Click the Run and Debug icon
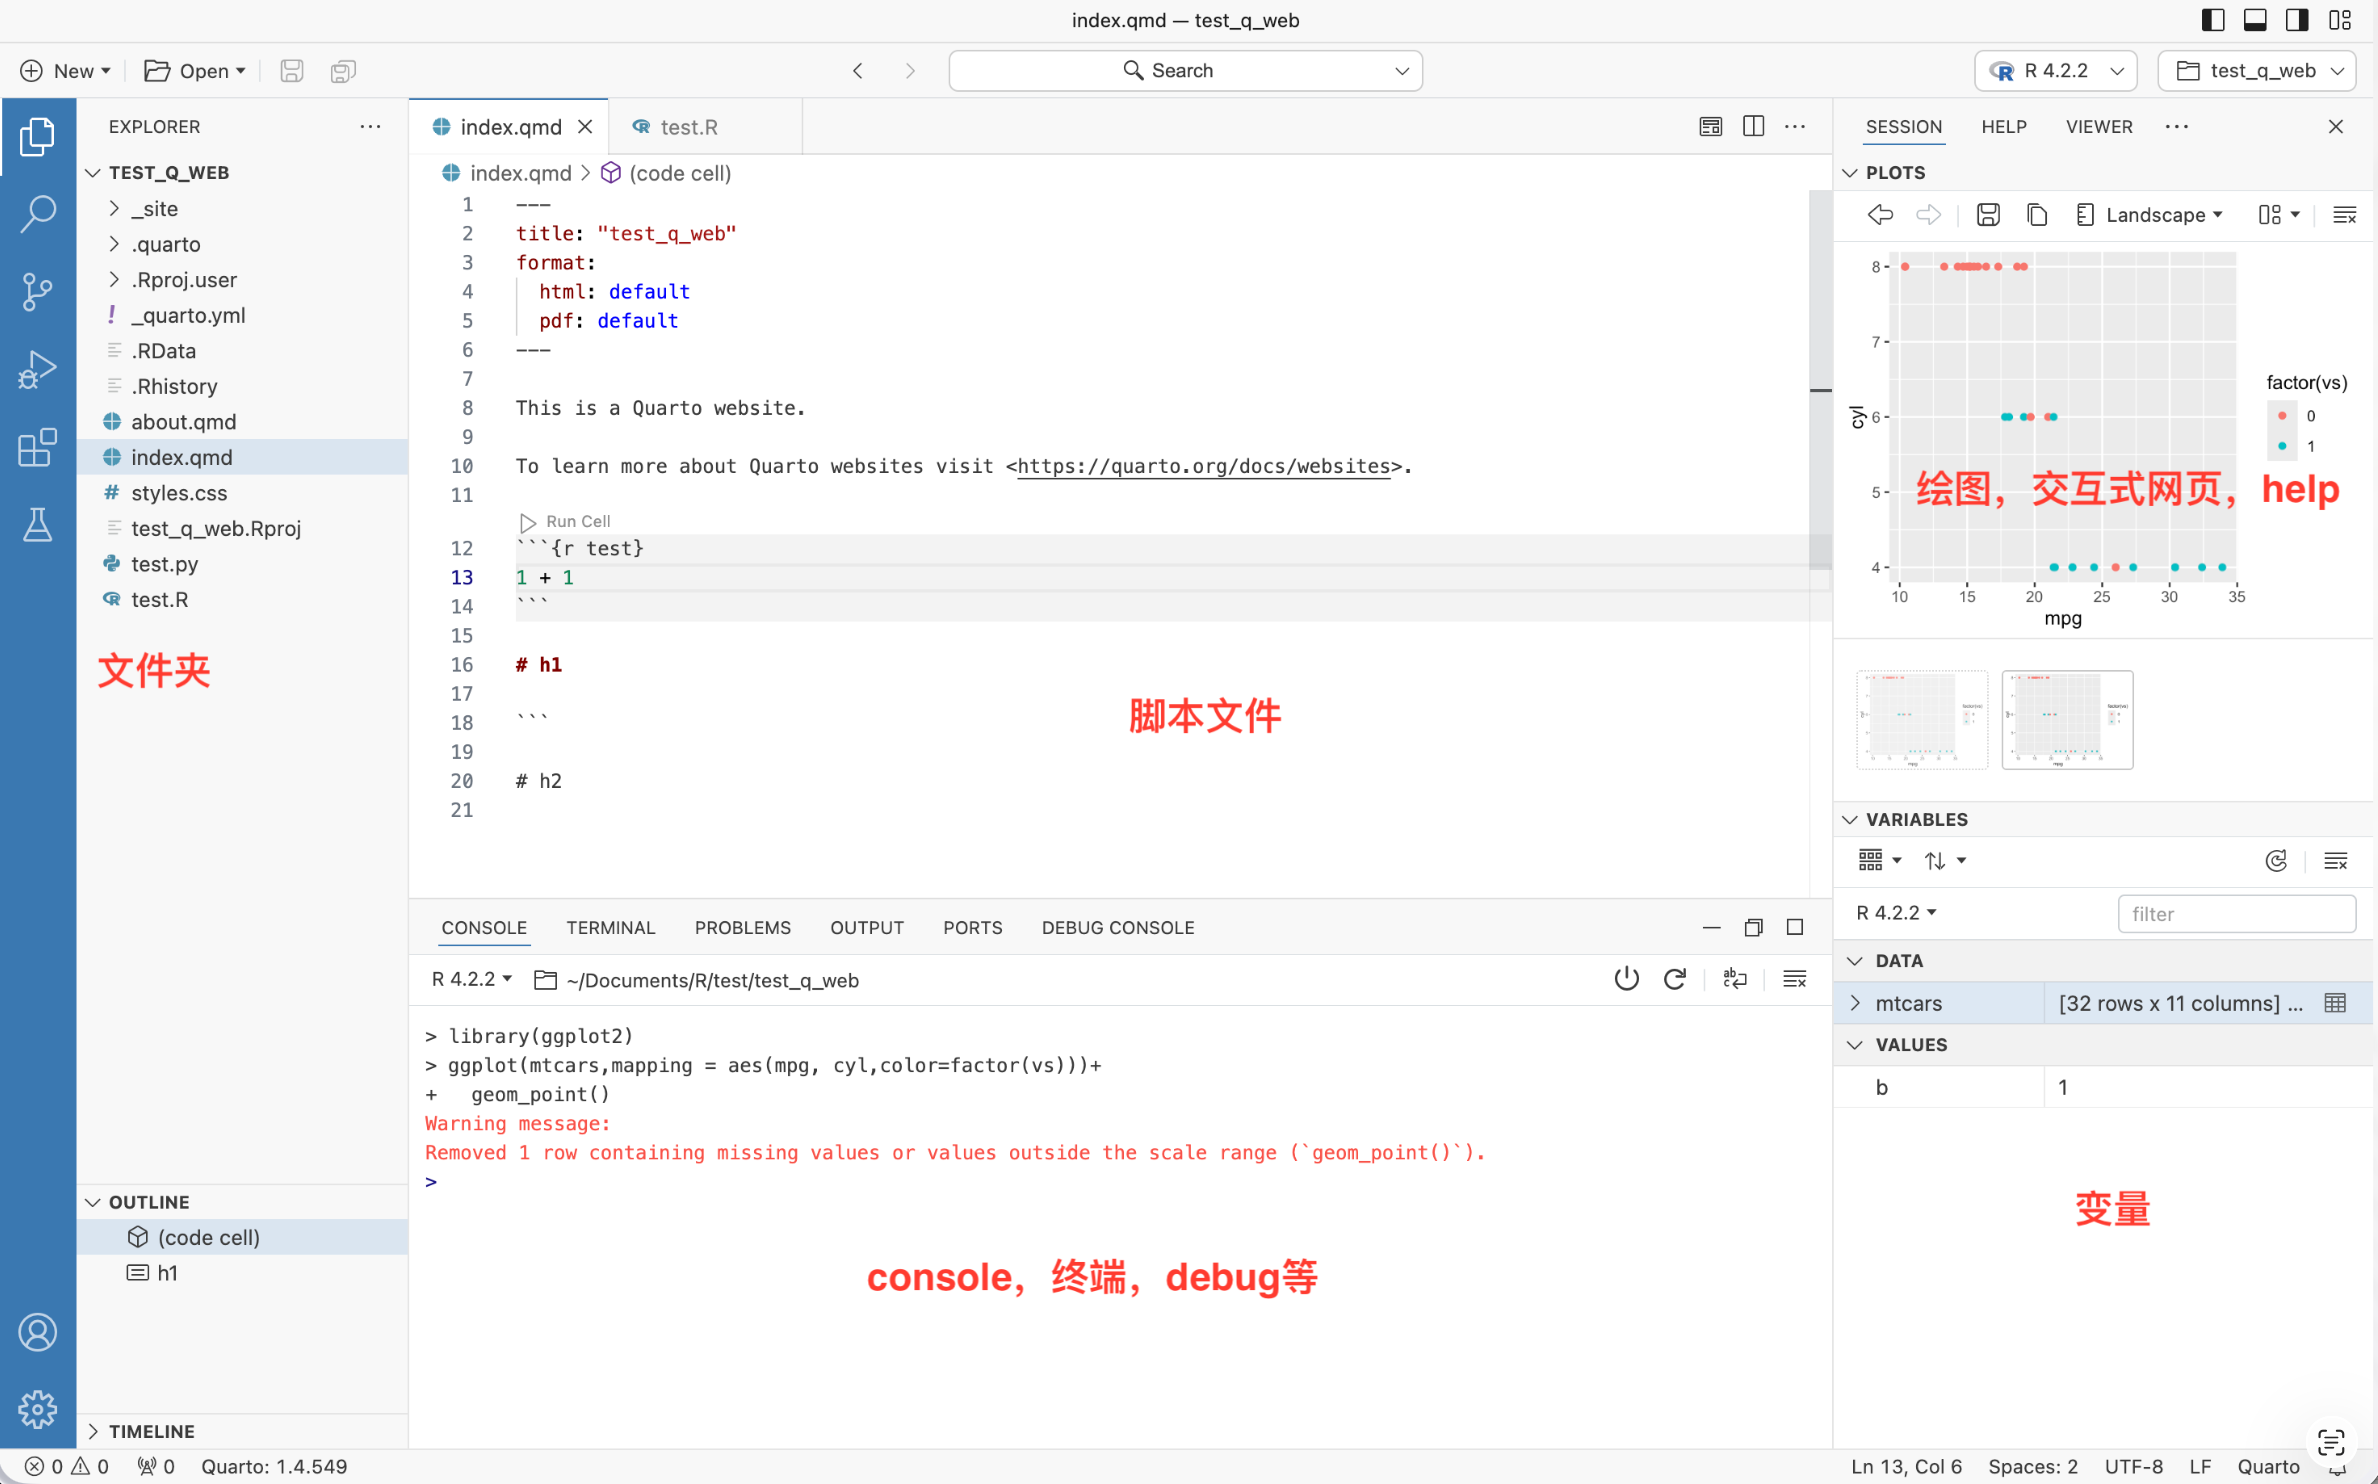The image size is (2378, 1484). click(37, 369)
